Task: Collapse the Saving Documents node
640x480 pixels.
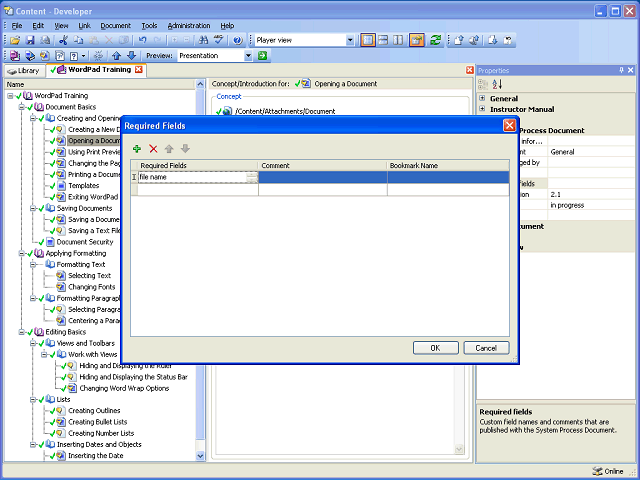Action: coord(33,208)
